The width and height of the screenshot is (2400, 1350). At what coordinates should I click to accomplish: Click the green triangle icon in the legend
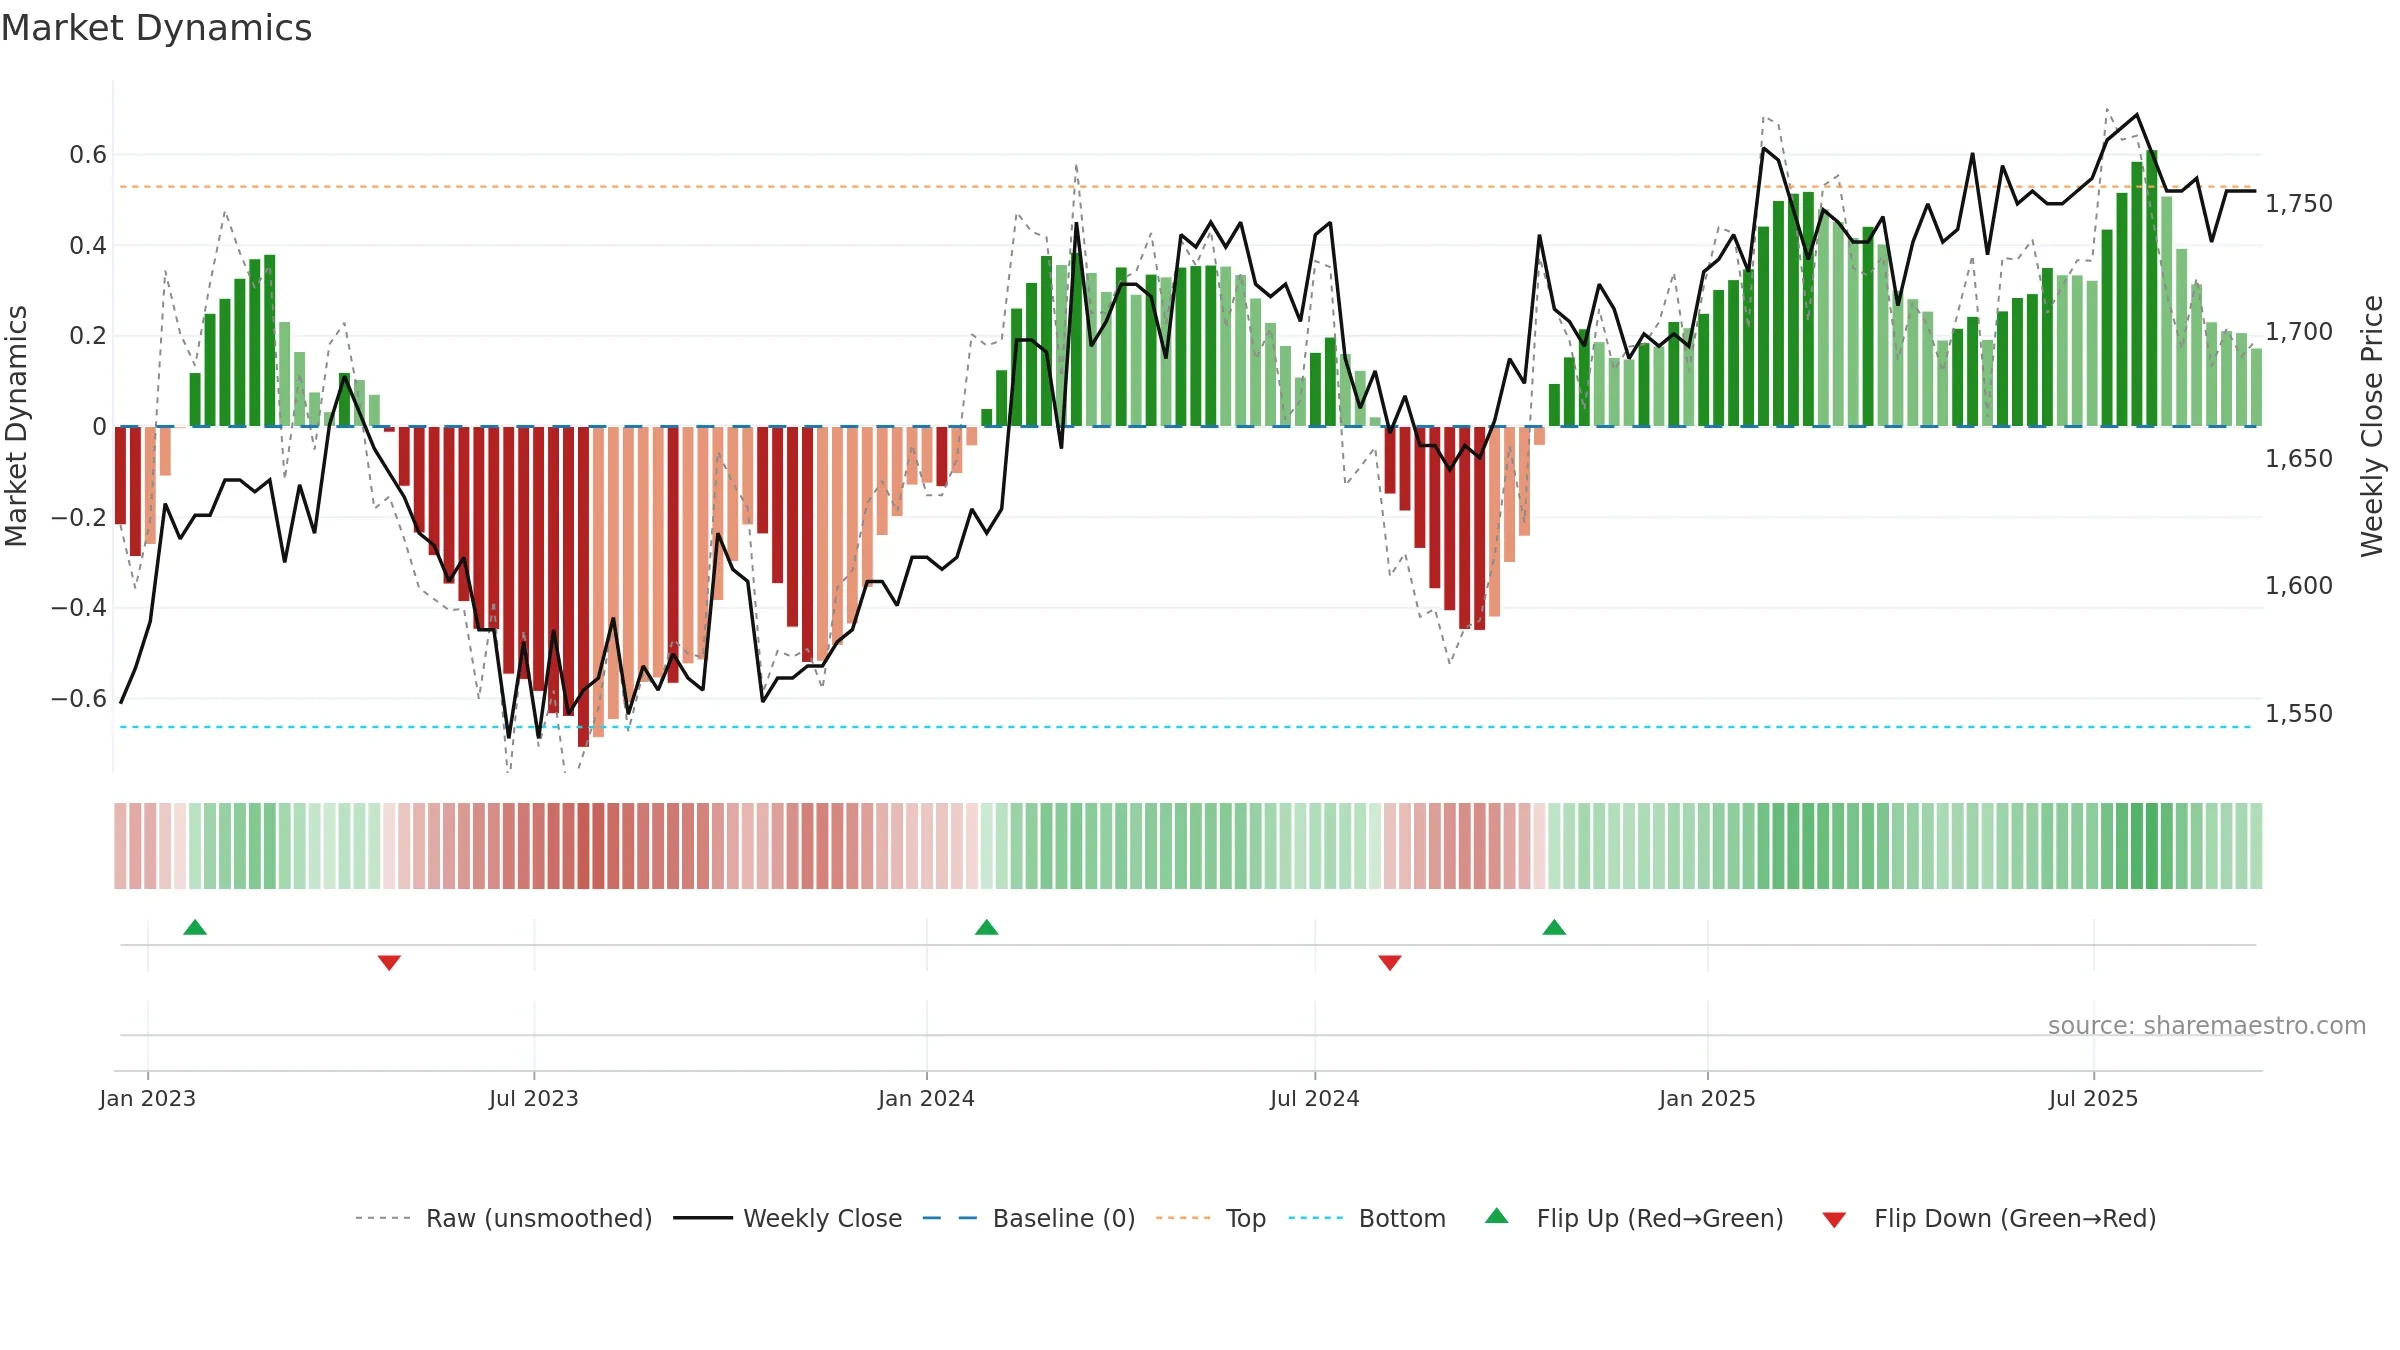(x=1497, y=1216)
